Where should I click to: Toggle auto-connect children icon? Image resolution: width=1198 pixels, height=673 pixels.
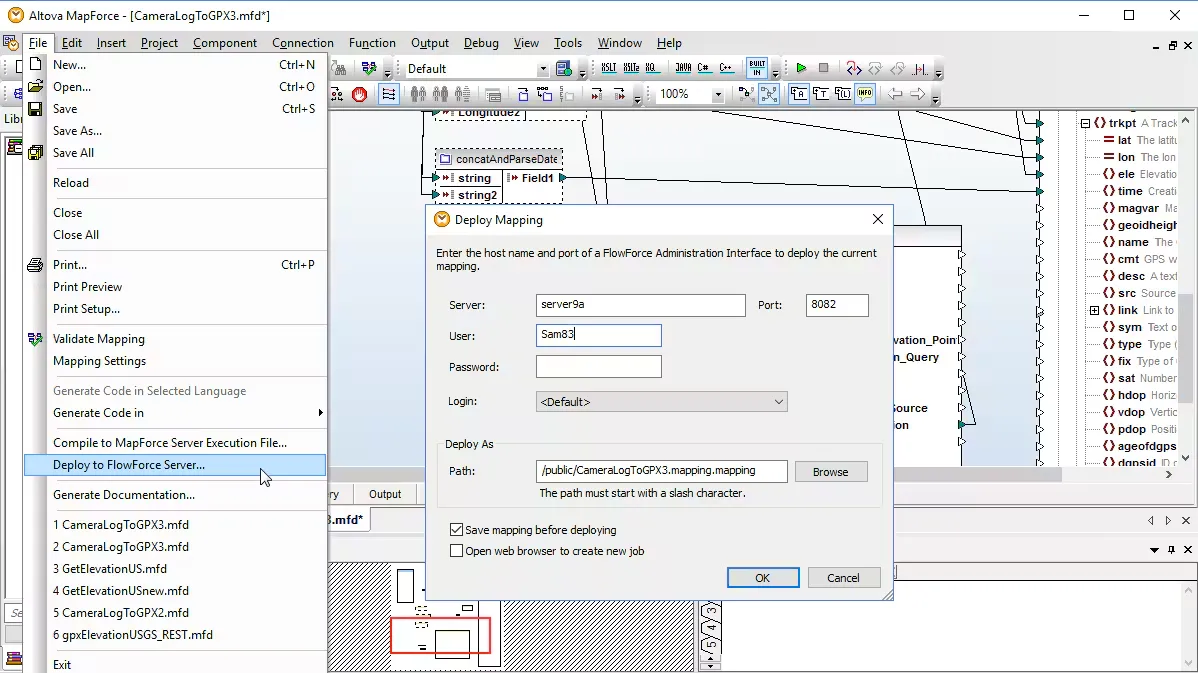click(x=769, y=94)
